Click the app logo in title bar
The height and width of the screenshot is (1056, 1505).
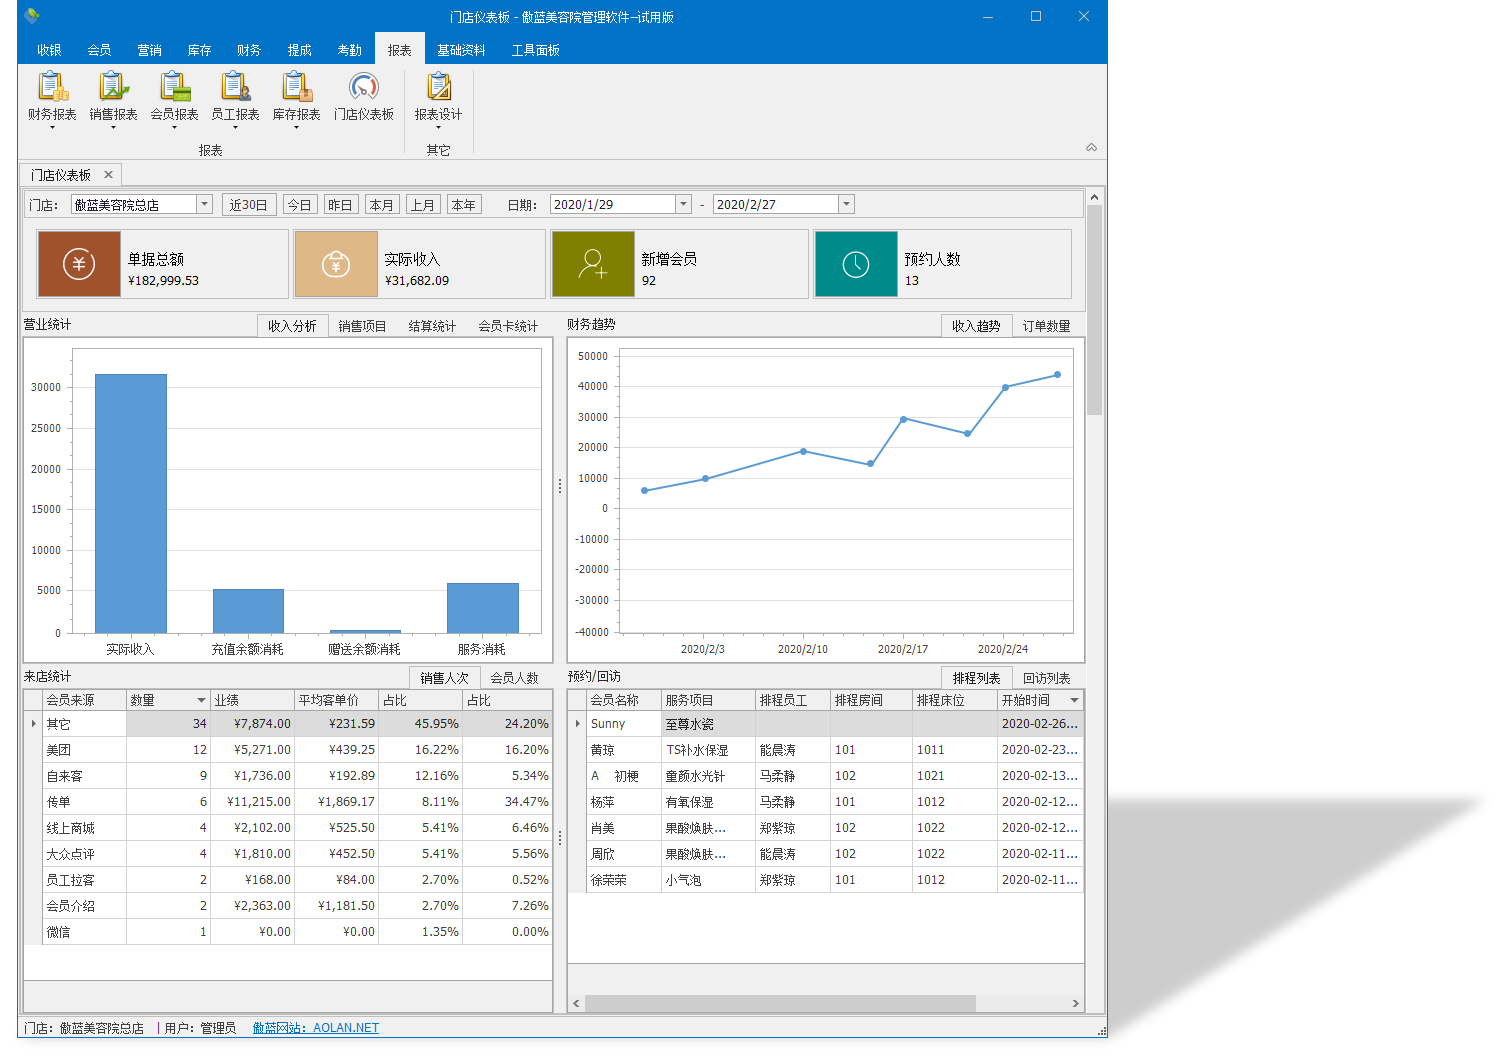[32, 16]
